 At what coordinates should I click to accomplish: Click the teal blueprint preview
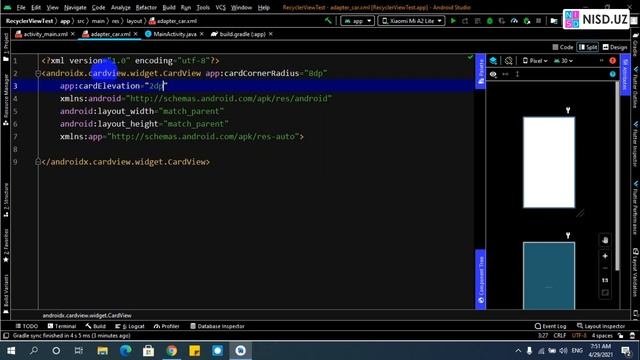click(x=549, y=276)
